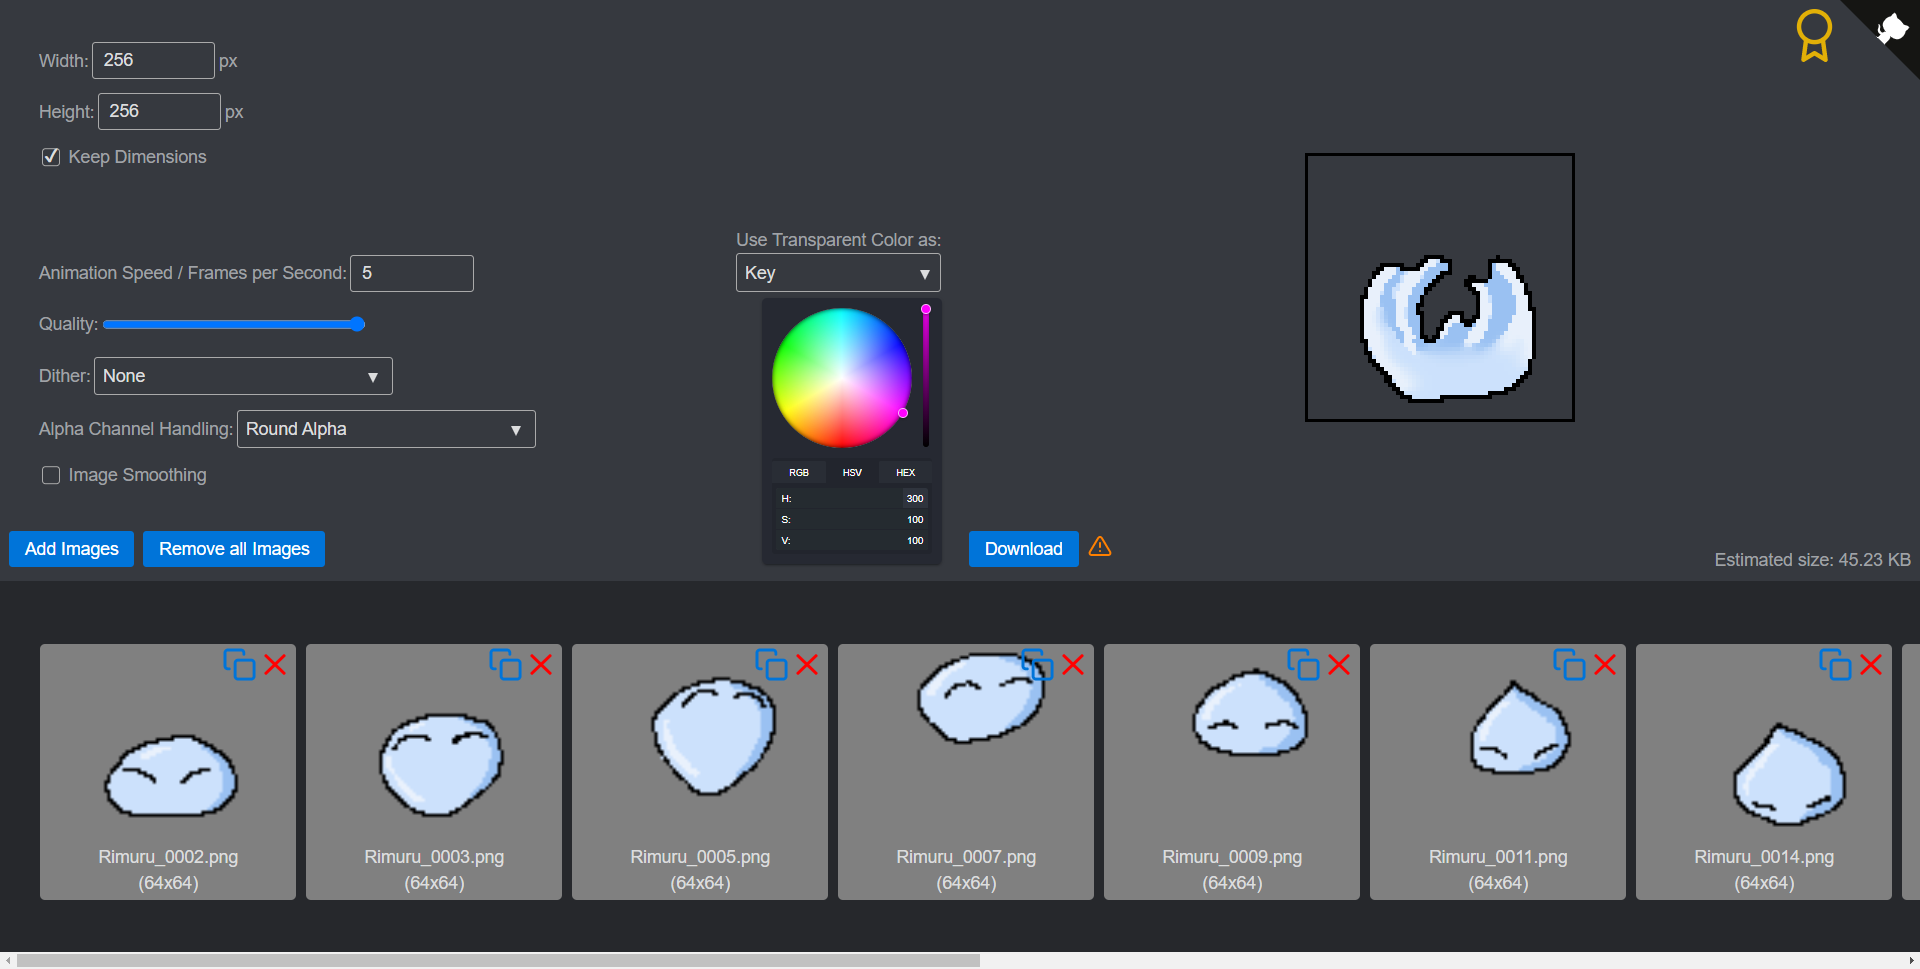This screenshot has height=969, width=1920.
Task: Toggle the Keep Dimensions checkbox
Action: [x=51, y=157]
